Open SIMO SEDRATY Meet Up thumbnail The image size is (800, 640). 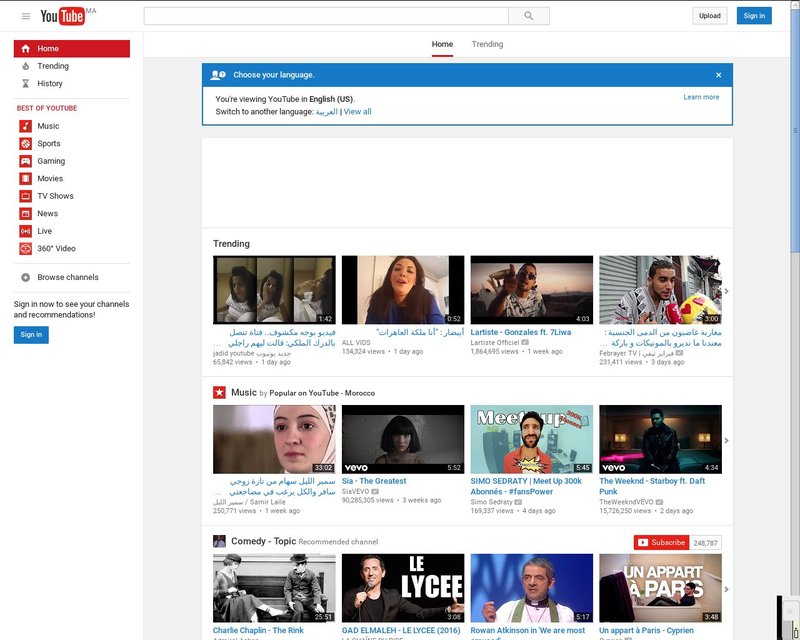point(532,439)
